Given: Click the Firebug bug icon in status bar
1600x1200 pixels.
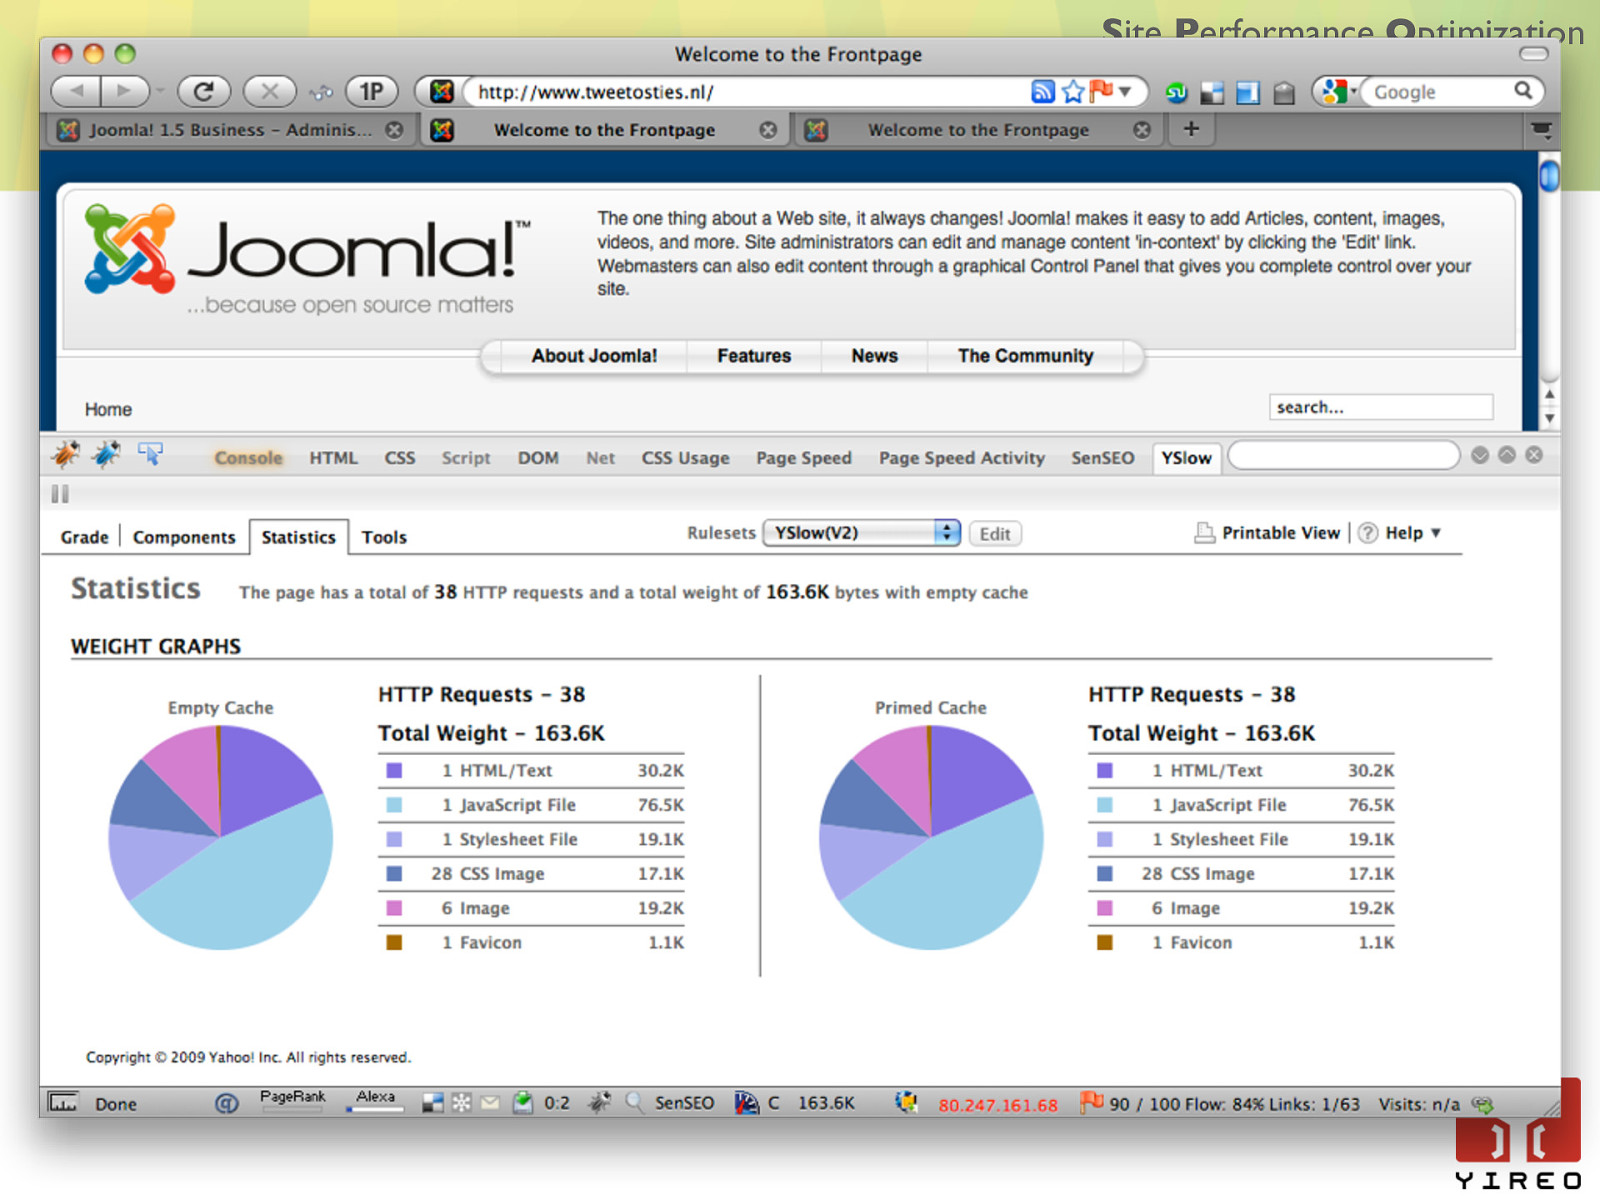Looking at the screenshot, I should [x=599, y=1103].
